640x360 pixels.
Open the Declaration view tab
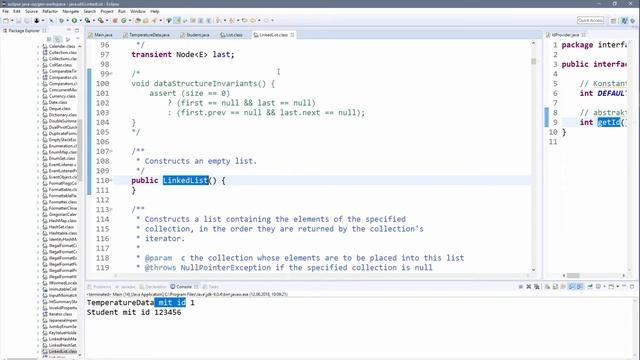[153, 287]
